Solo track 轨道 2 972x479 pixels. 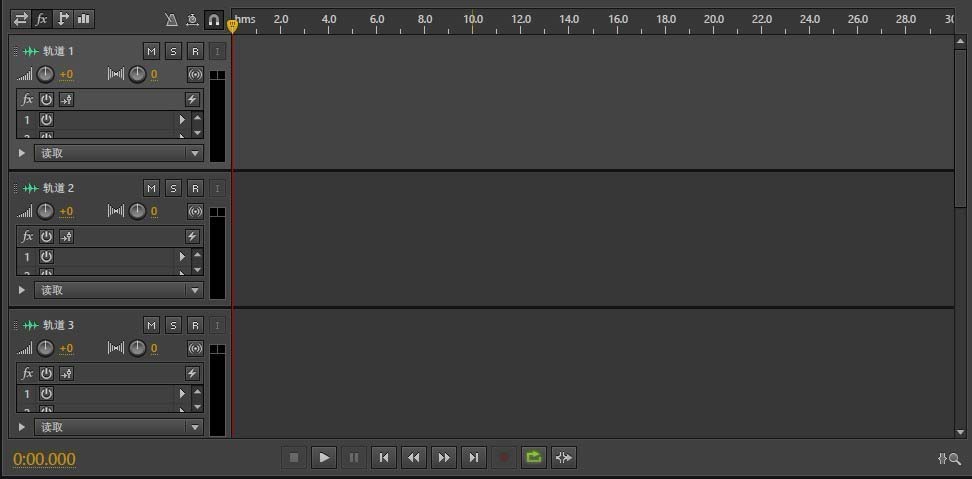pyautogui.click(x=173, y=188)
